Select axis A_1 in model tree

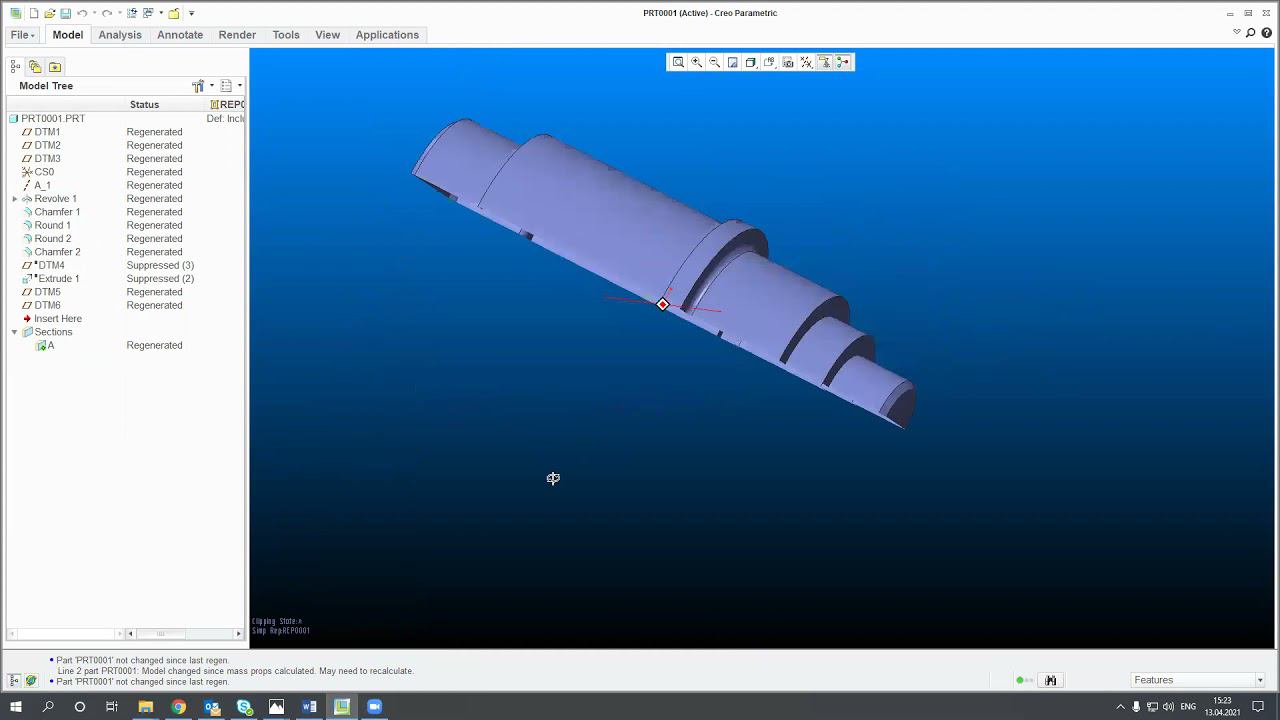(x=42, y=186)
